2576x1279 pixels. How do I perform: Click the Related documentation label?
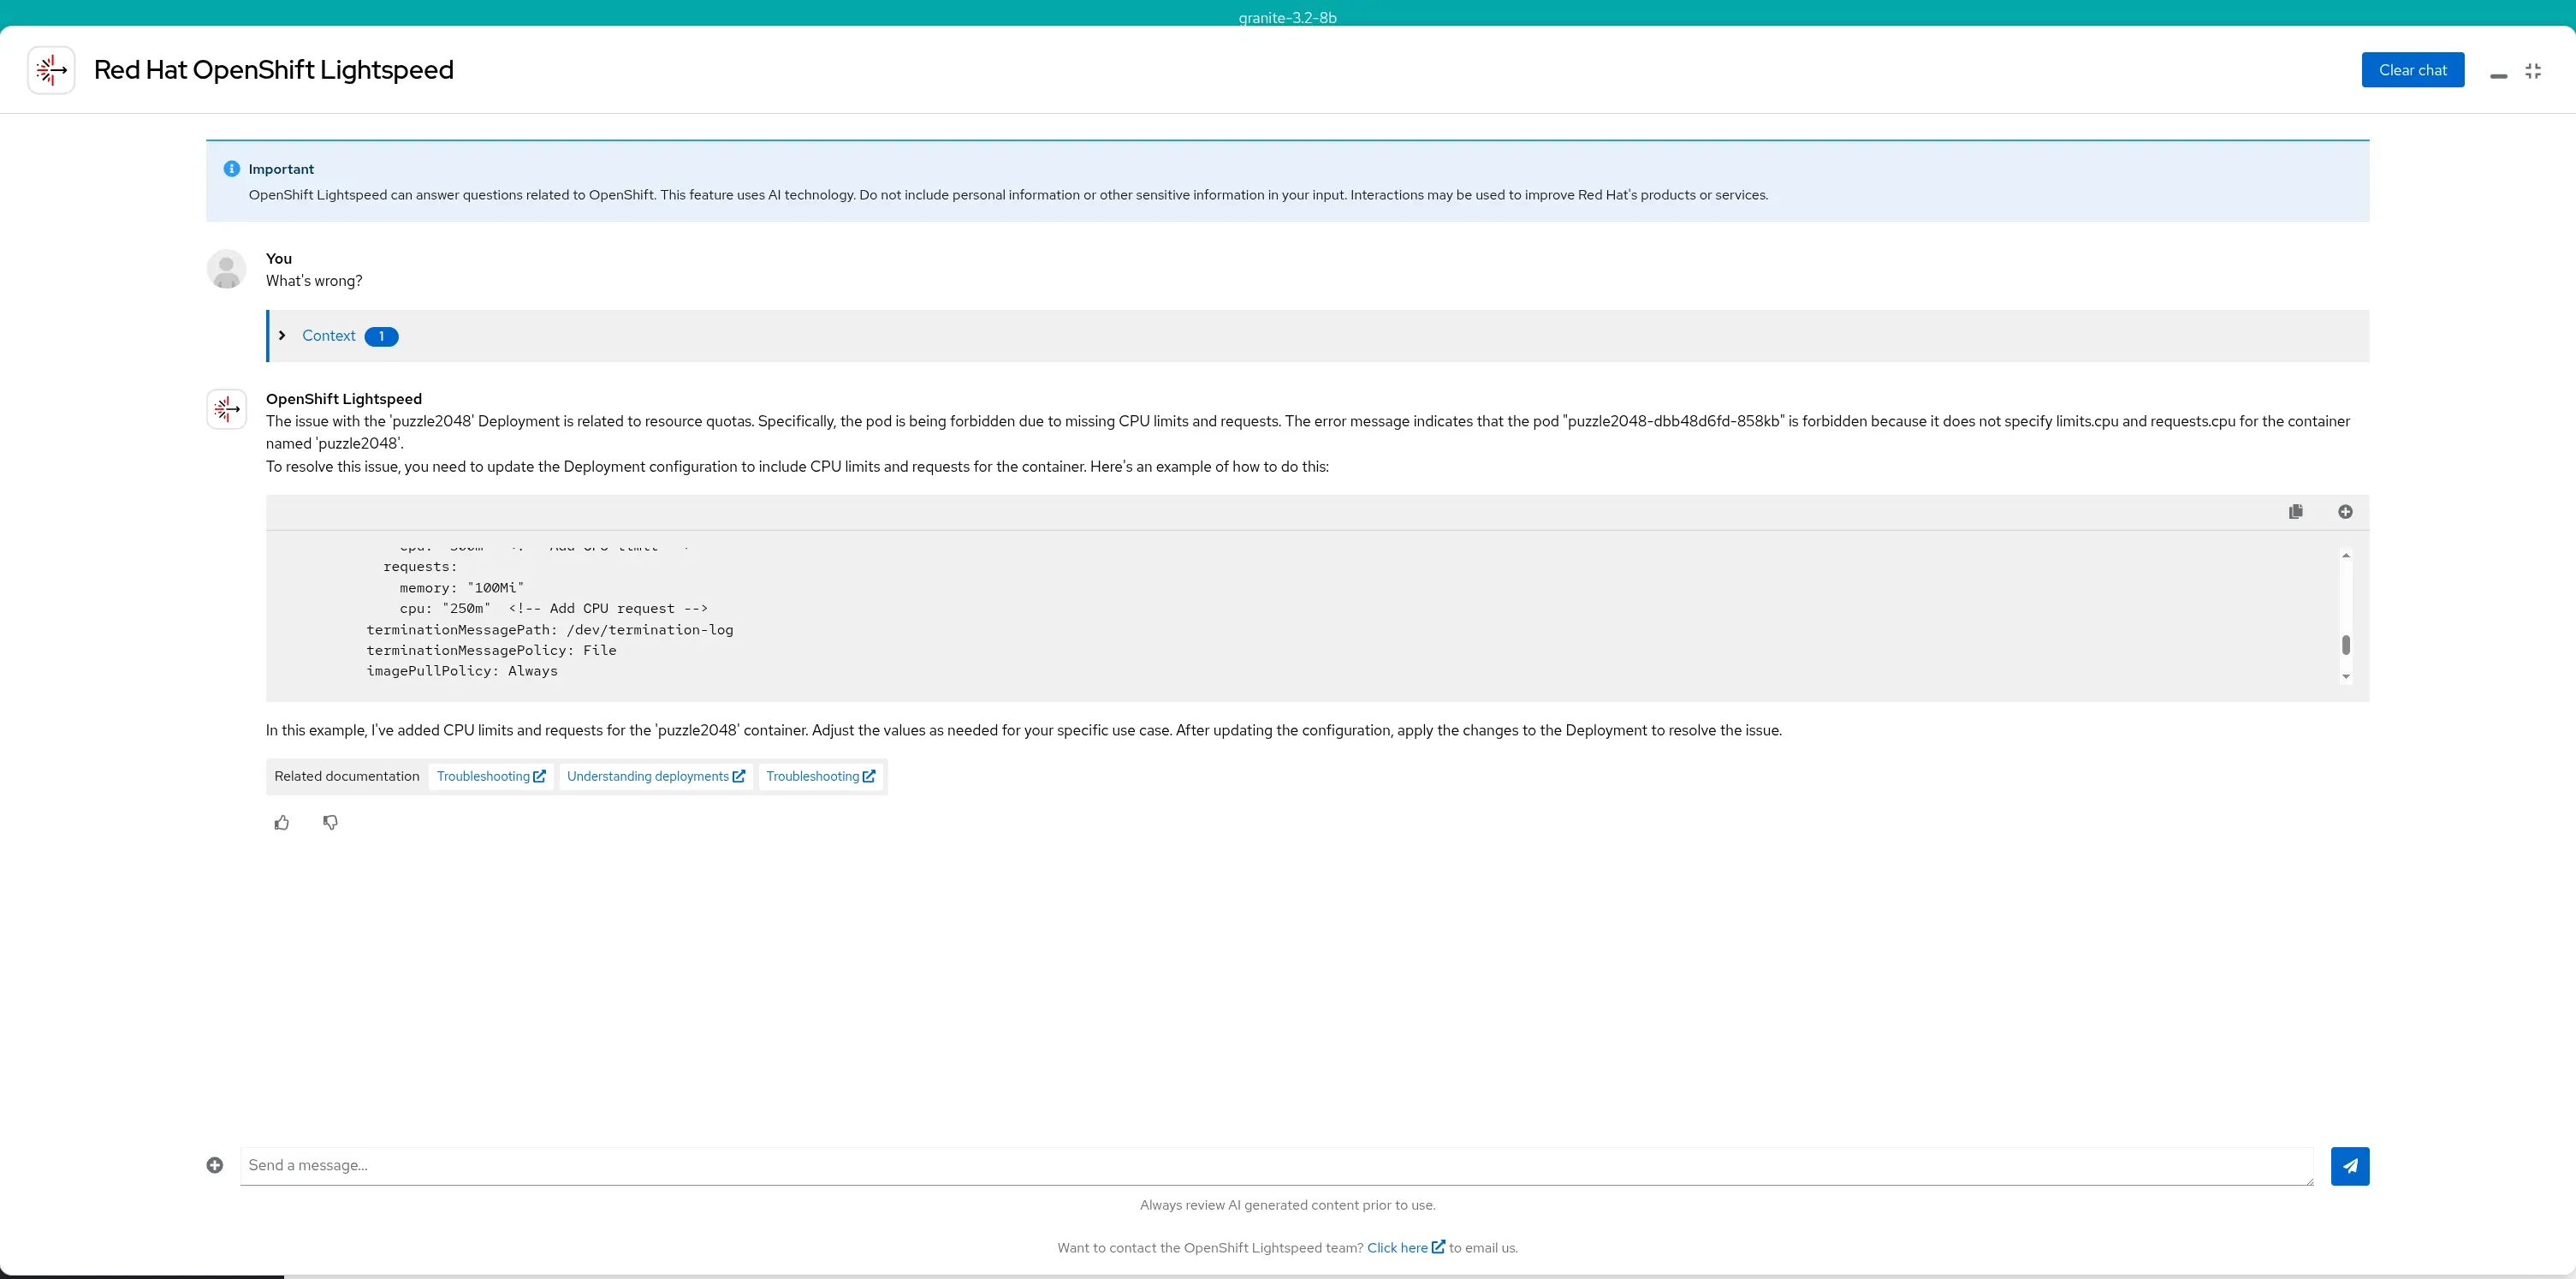347,776
